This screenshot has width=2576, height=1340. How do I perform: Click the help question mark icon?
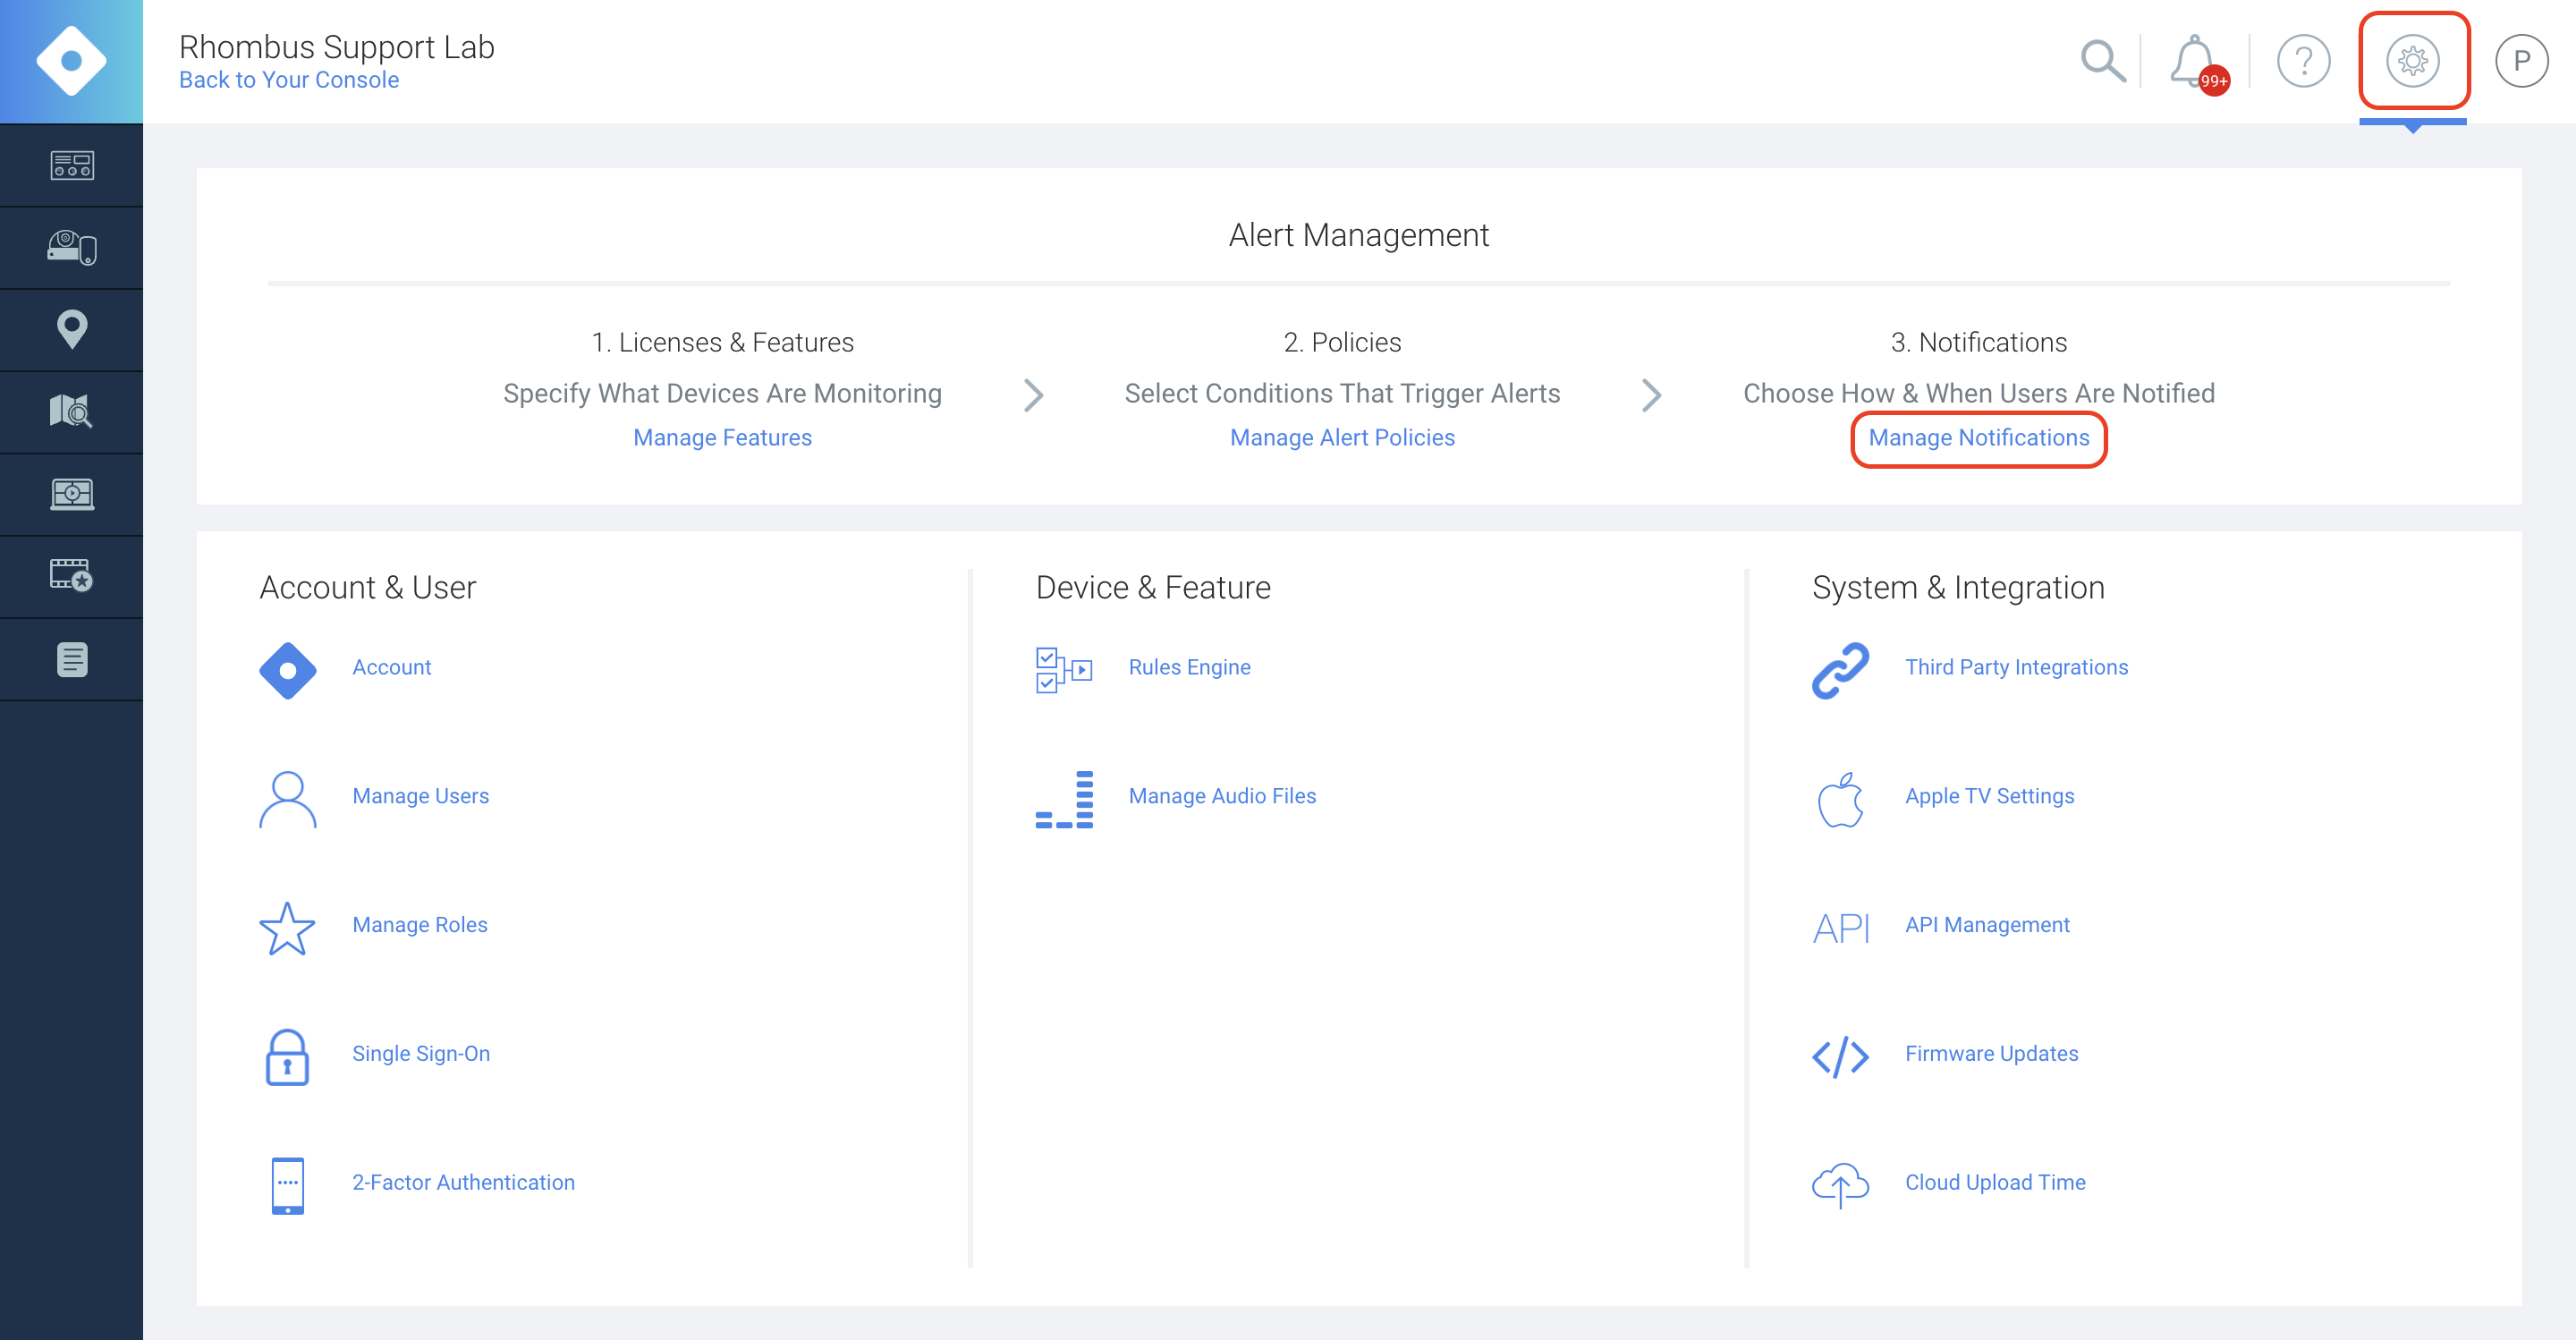tap(2304, 61)
